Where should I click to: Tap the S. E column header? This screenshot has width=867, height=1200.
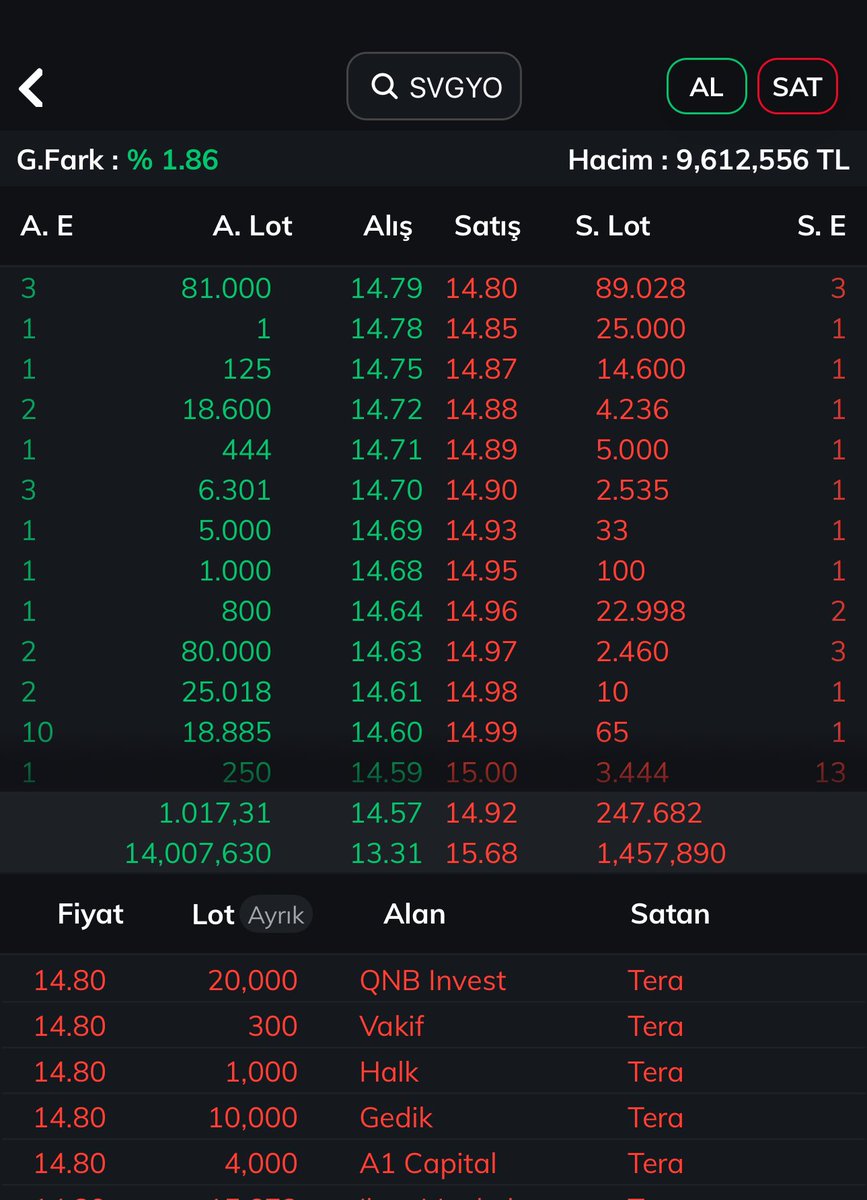pos(821,226)
